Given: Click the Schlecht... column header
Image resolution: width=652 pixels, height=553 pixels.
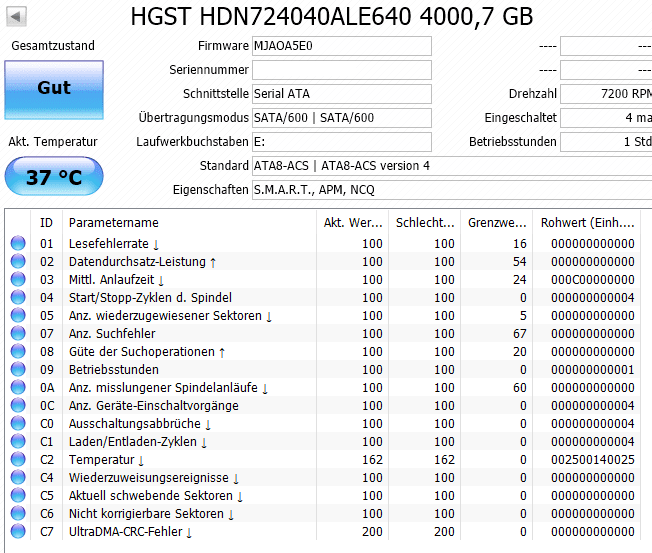Looking at the screenshot, I should tap(425, 223).
